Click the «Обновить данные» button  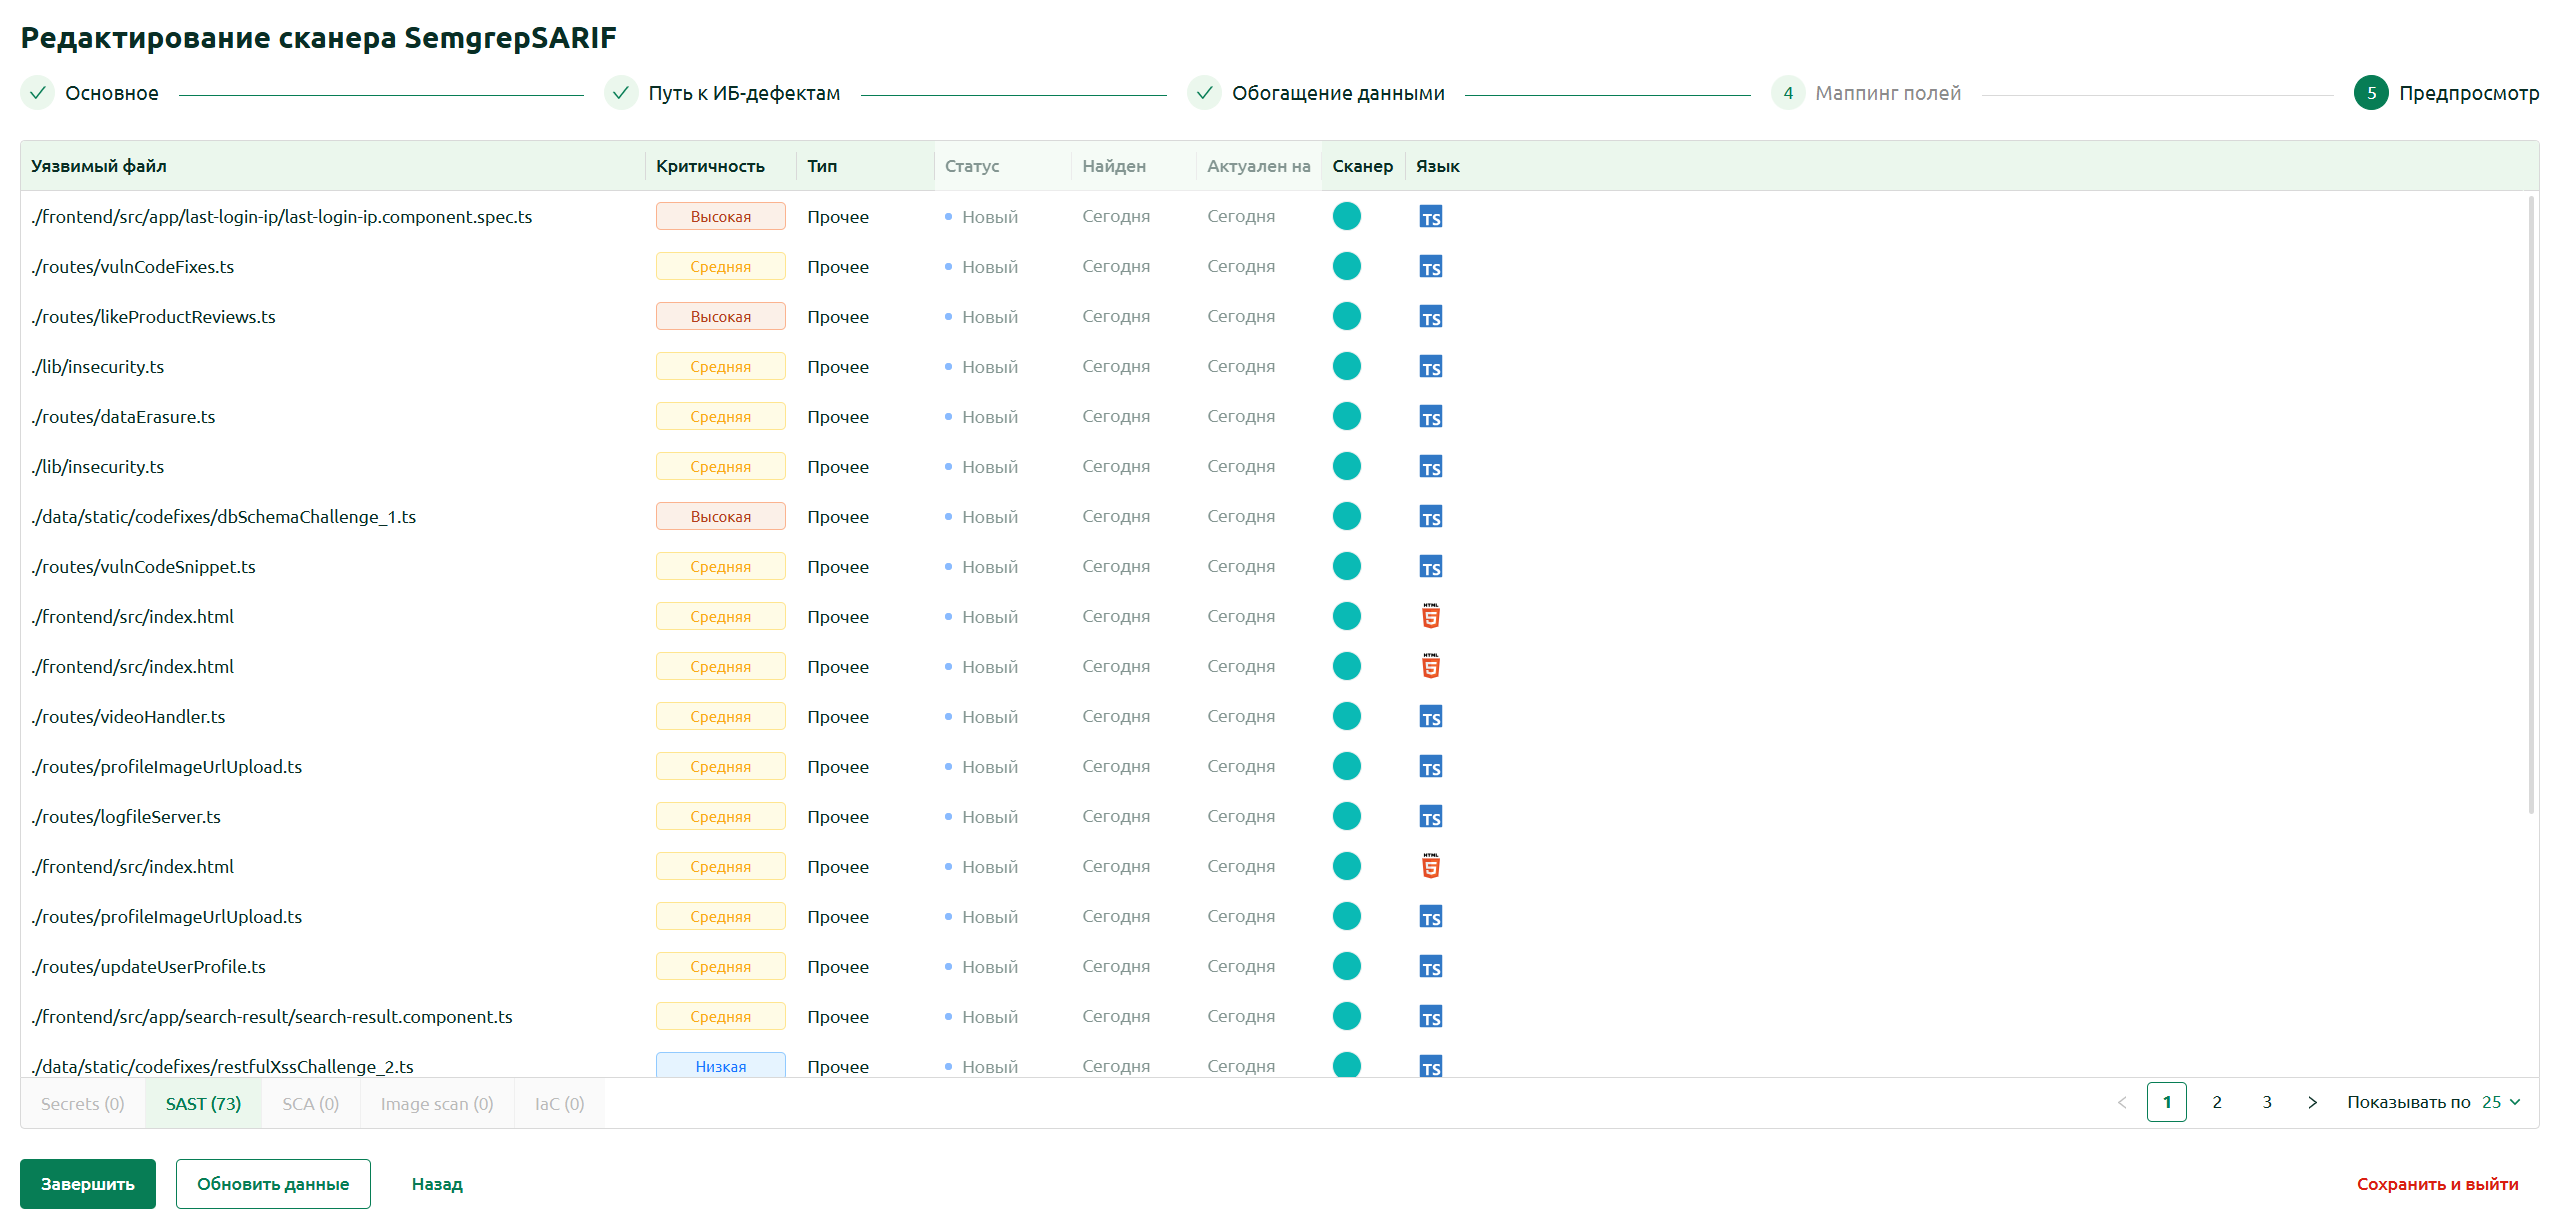click(x=273, y=1184)
